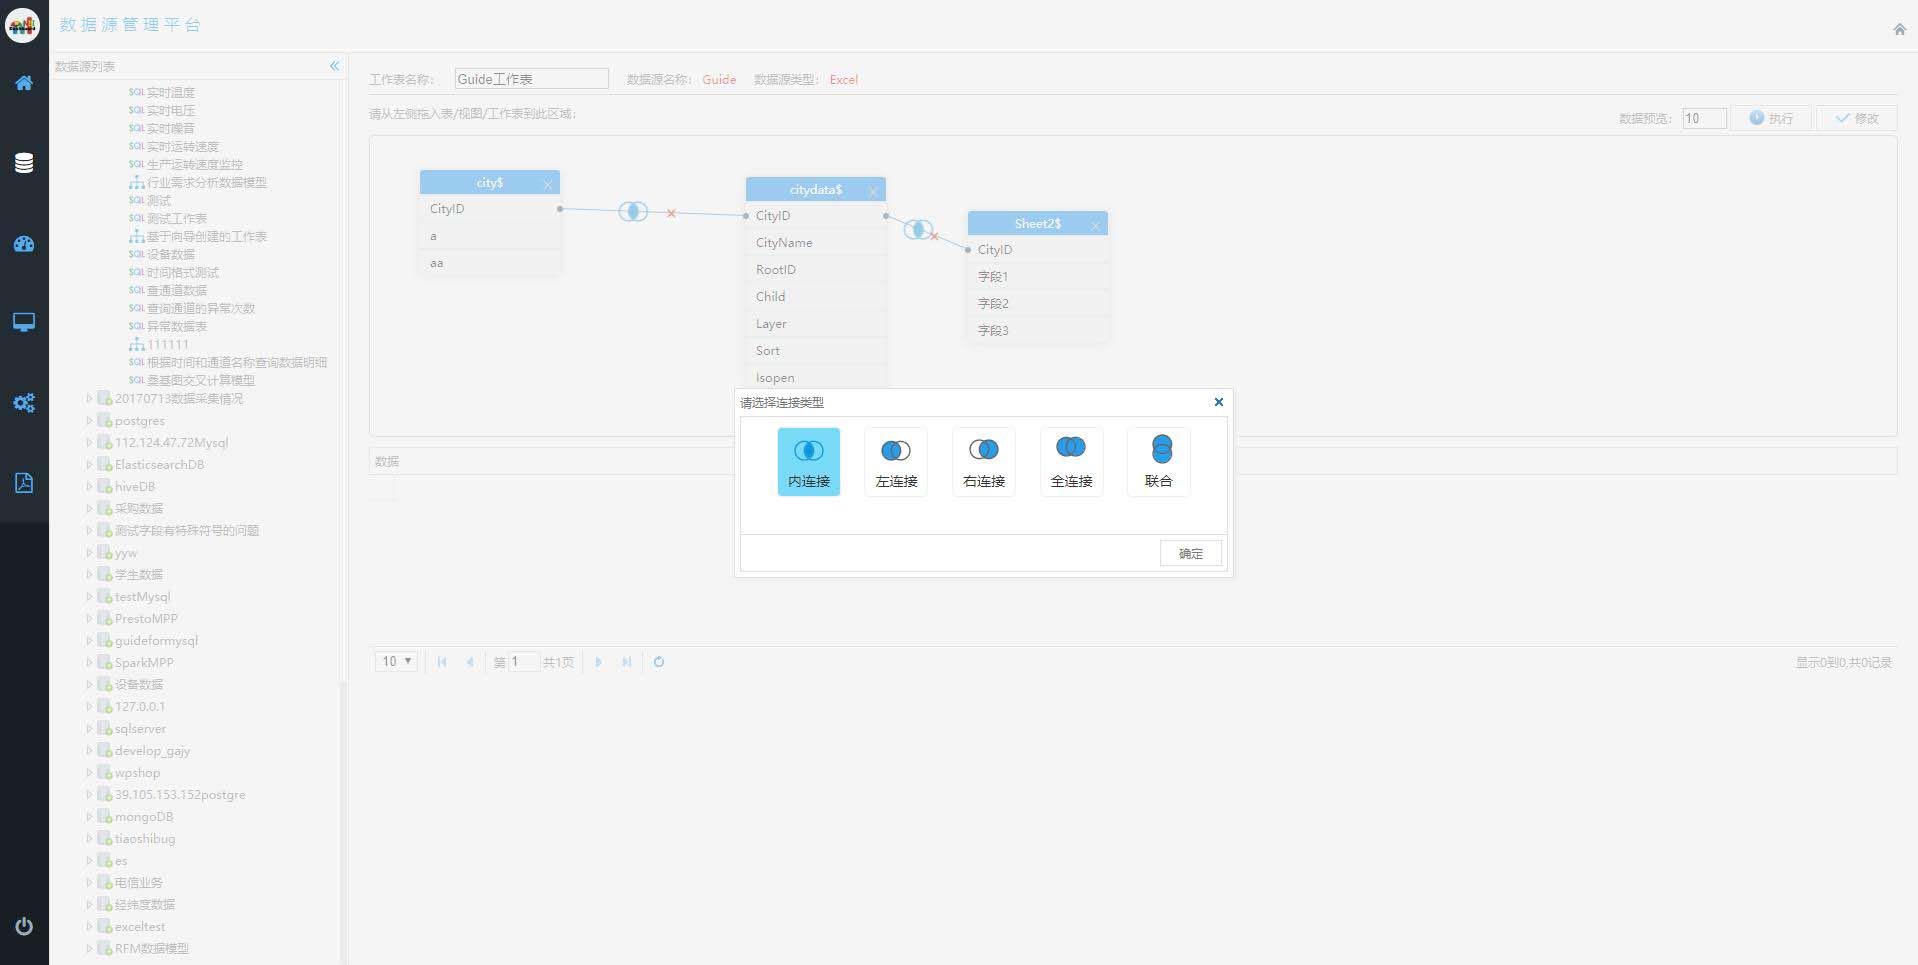Viewport: 1918px width, 965px height.
Task: Select 实时温度 SQL worksheet in tree
Action: (170, 93)
